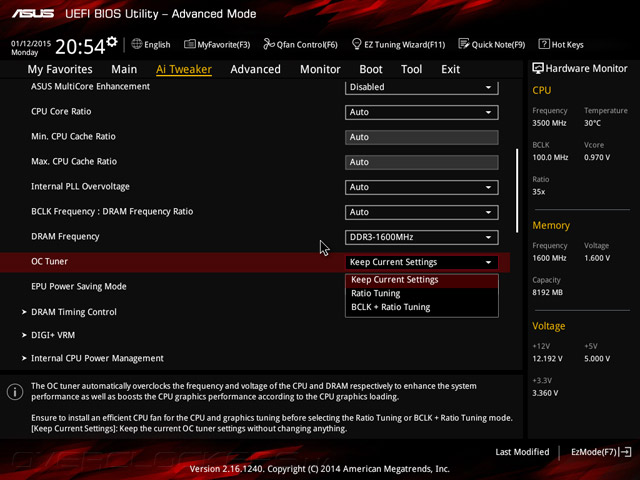Click the Hot Keys question mark icon
The height and width of the screenshot is (480, 640).
[x=544, y=44]
